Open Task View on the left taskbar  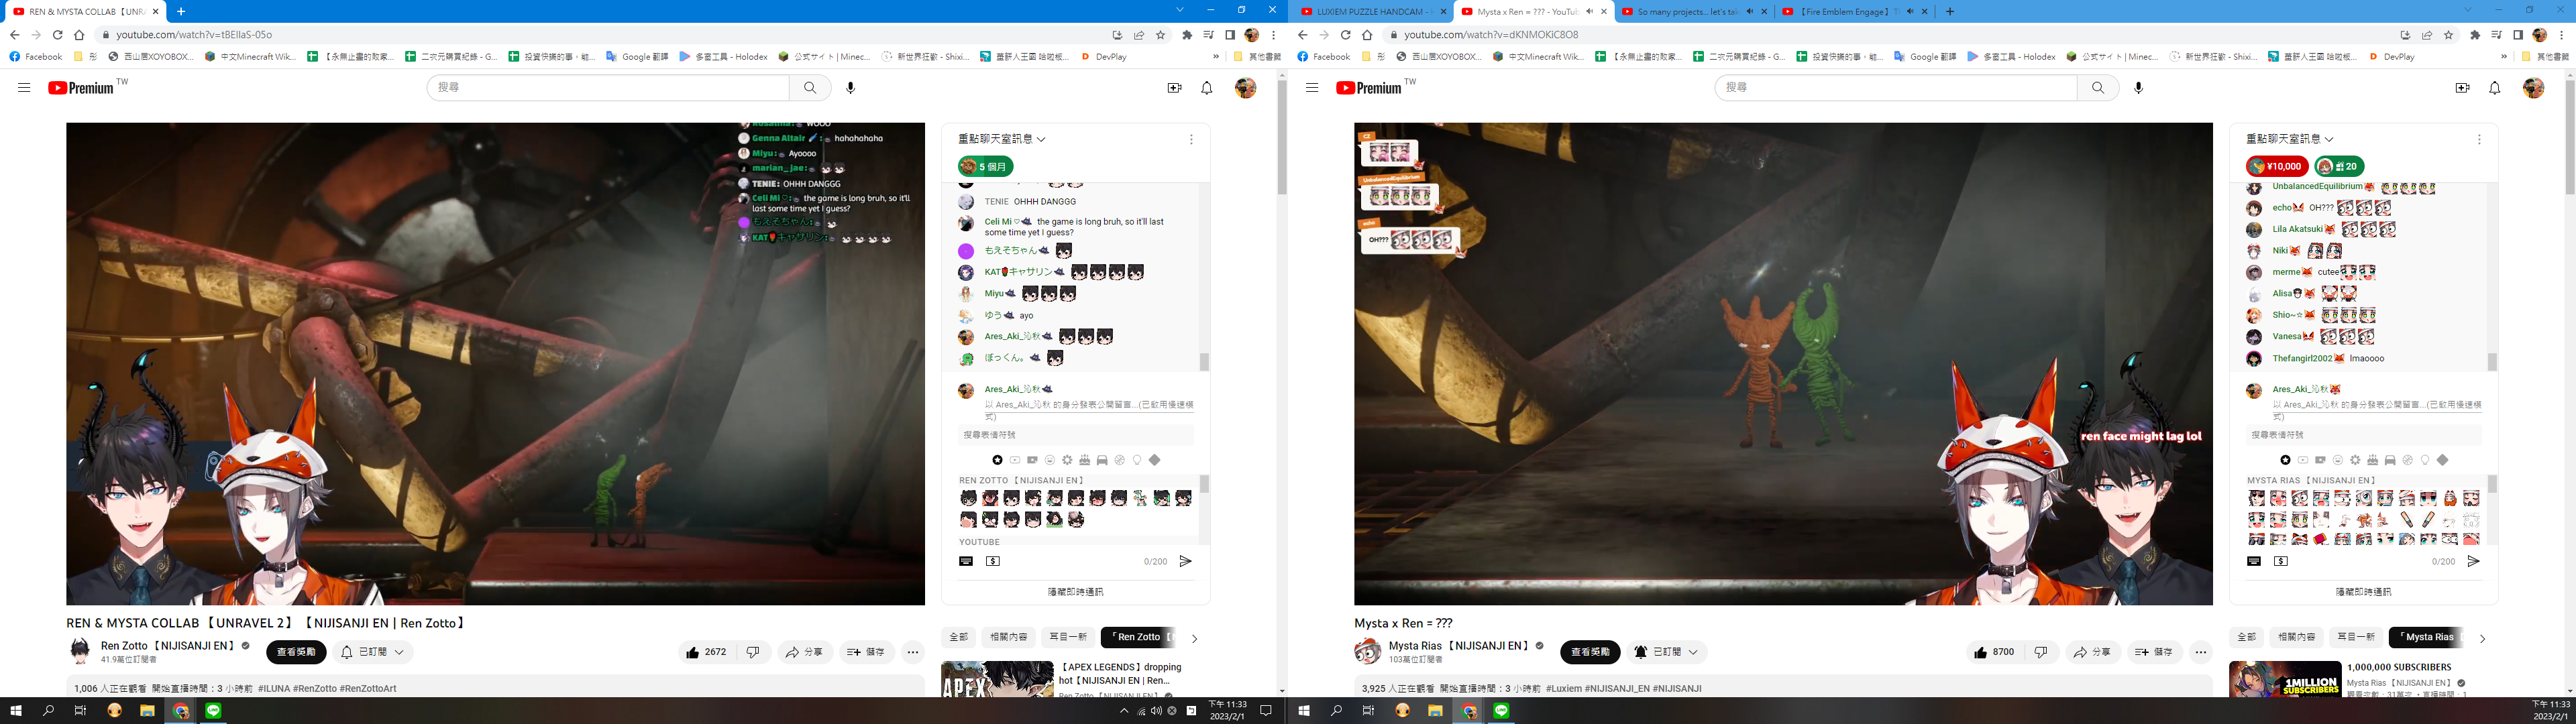tap(81, 711)
